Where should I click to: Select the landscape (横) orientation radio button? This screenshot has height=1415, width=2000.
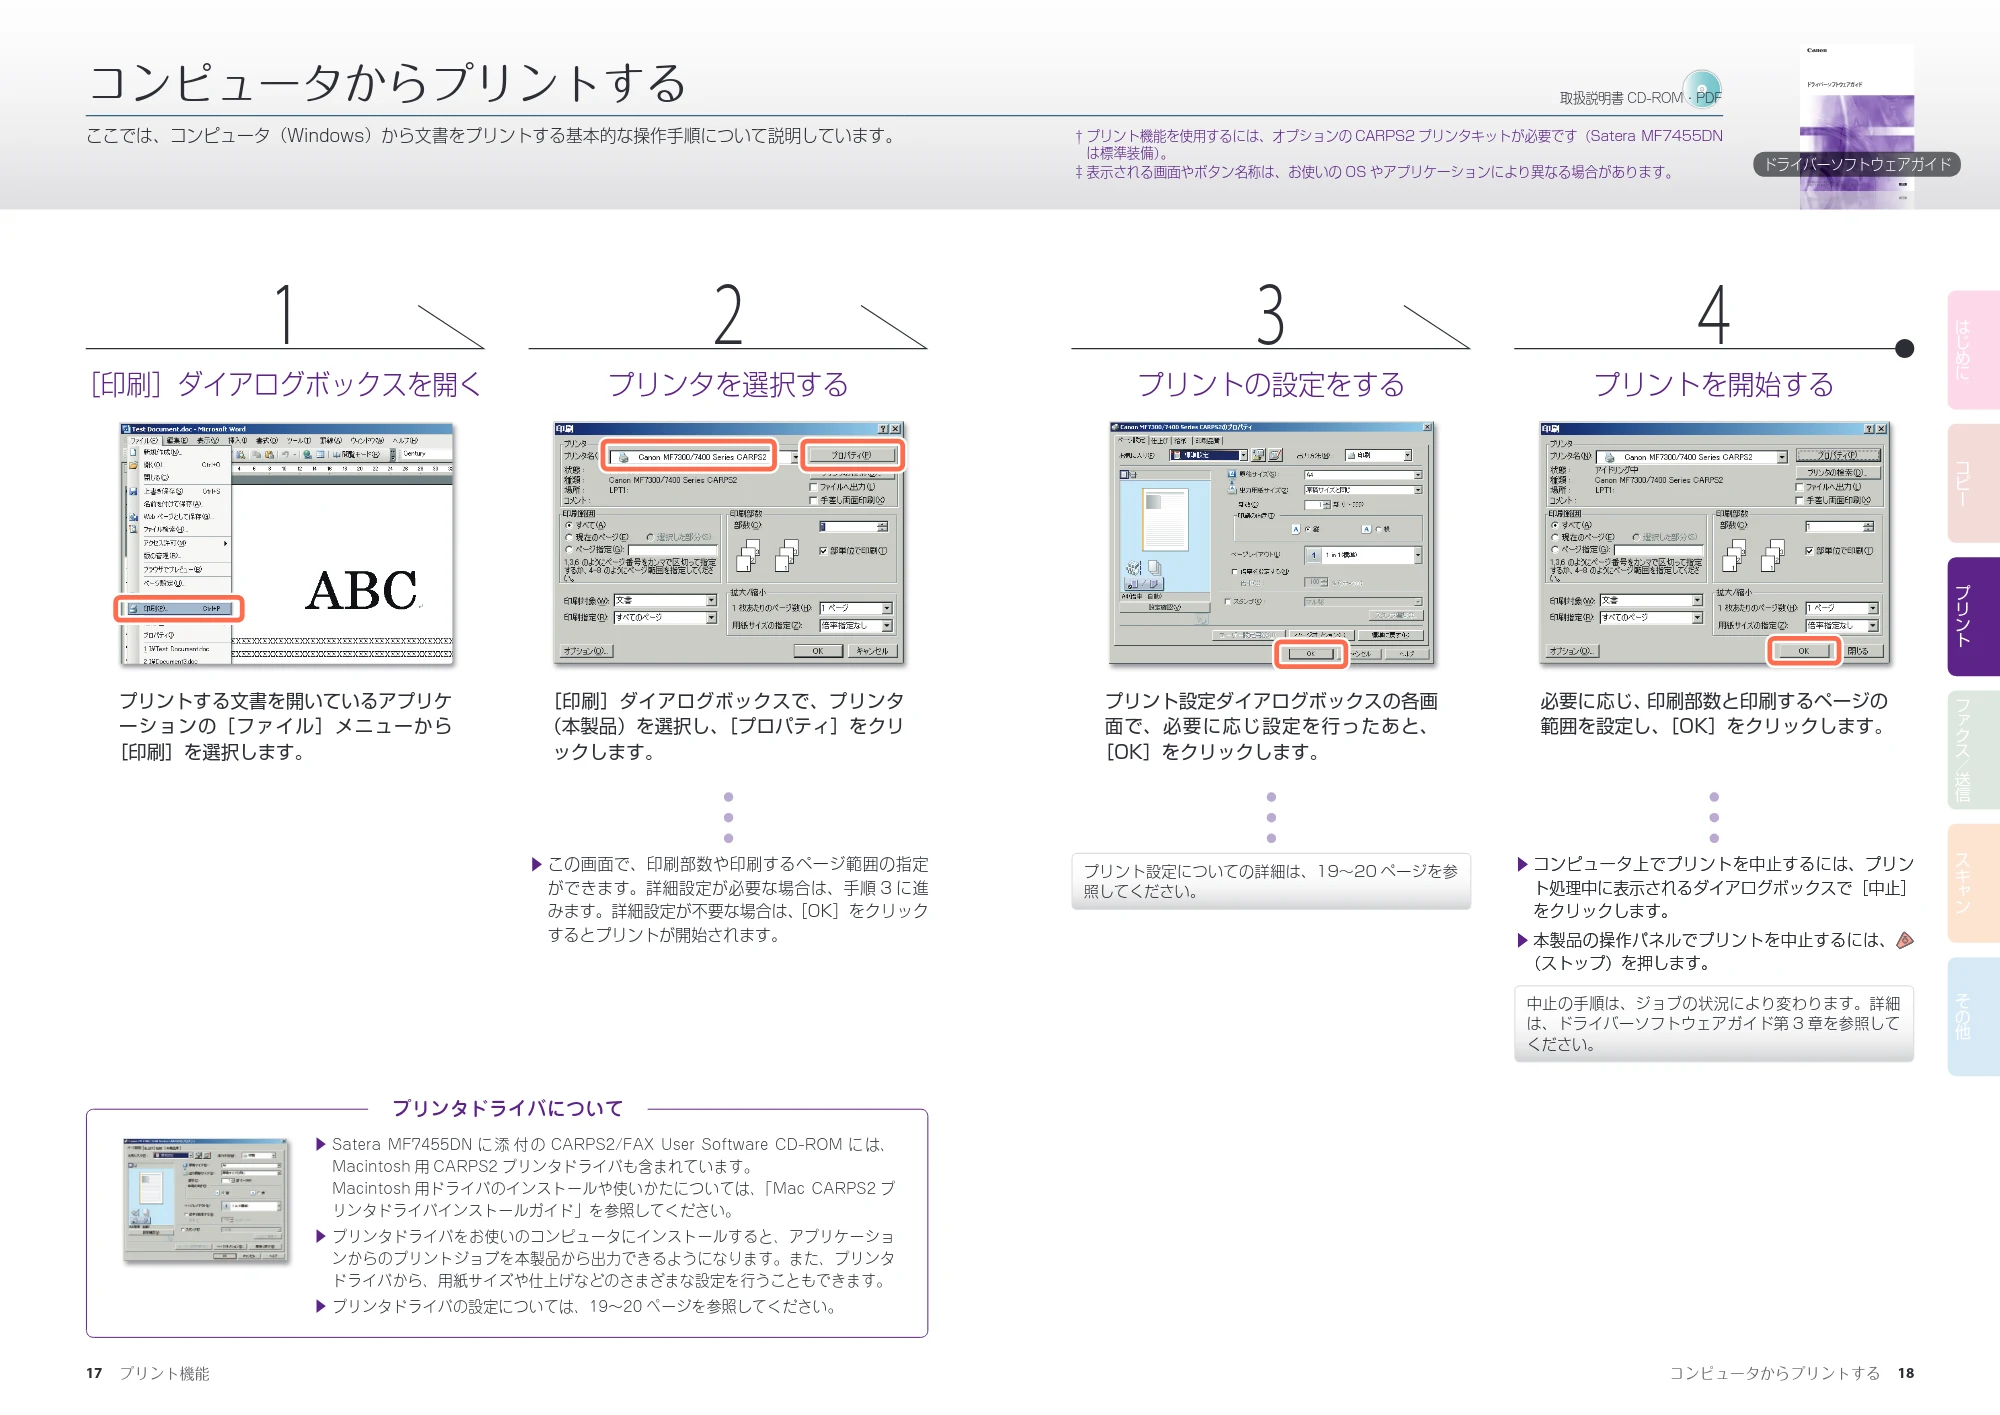(x=1378, y=529)
